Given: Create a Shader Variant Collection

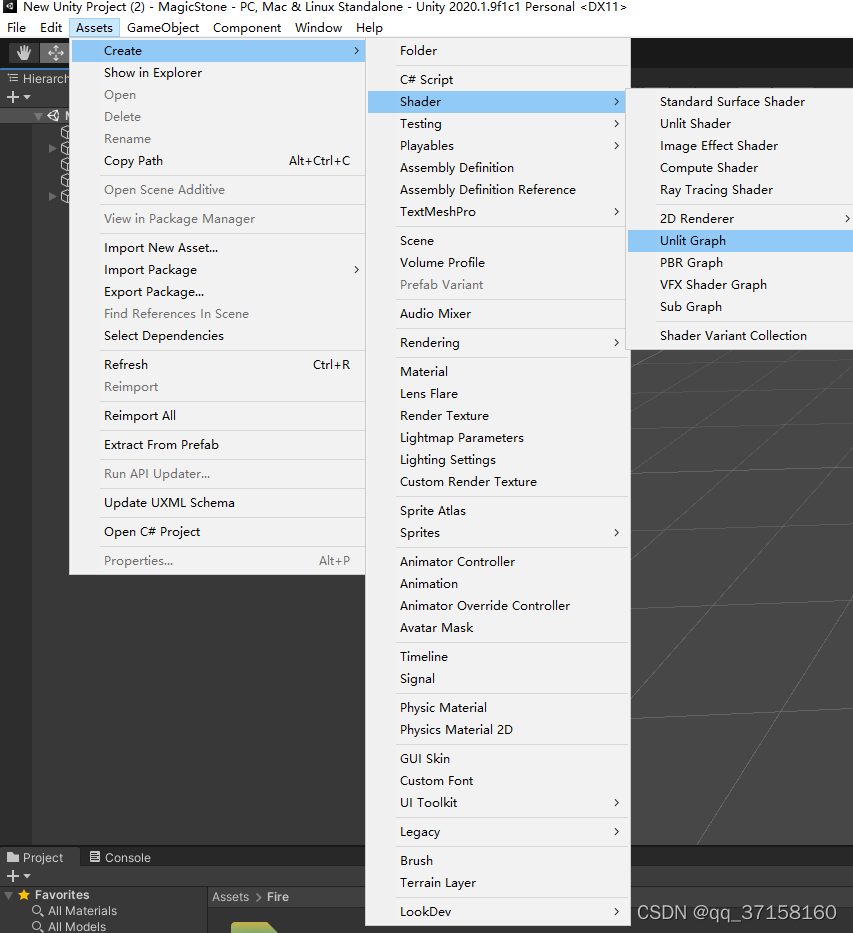Looking at the screenshot, I should click(x=741, y=336).
